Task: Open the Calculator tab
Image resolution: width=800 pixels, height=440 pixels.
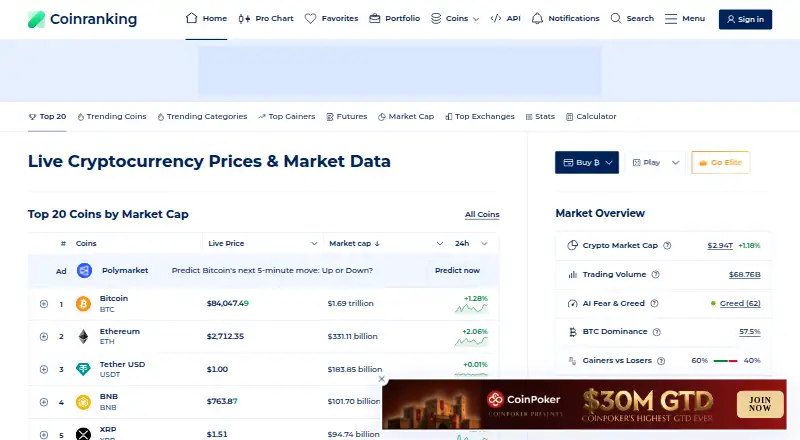Action: pyautogui.click(x=591, y=116)
